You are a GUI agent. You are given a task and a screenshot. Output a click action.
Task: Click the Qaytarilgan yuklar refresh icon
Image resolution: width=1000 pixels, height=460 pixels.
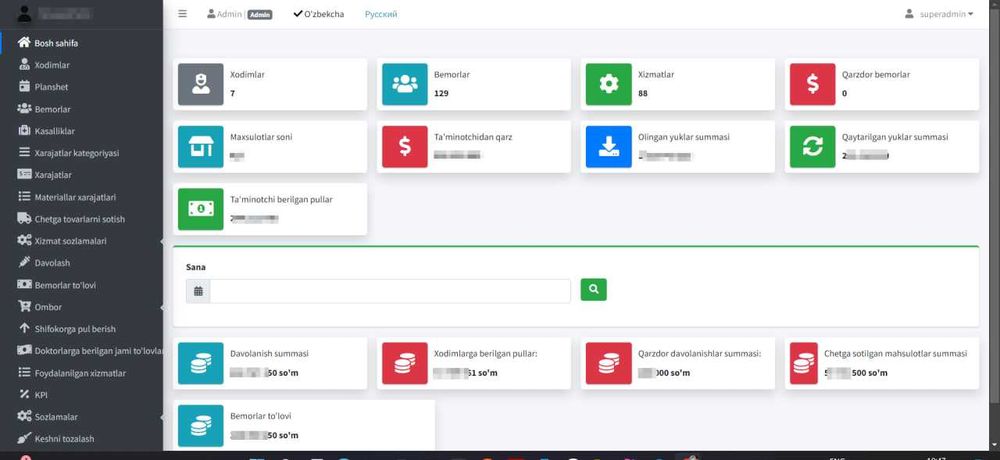[812, 147]
